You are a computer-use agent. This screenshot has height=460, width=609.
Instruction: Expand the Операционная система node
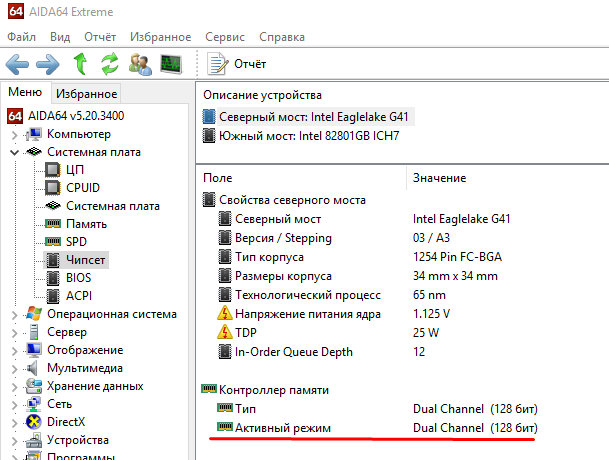(14, 314)
